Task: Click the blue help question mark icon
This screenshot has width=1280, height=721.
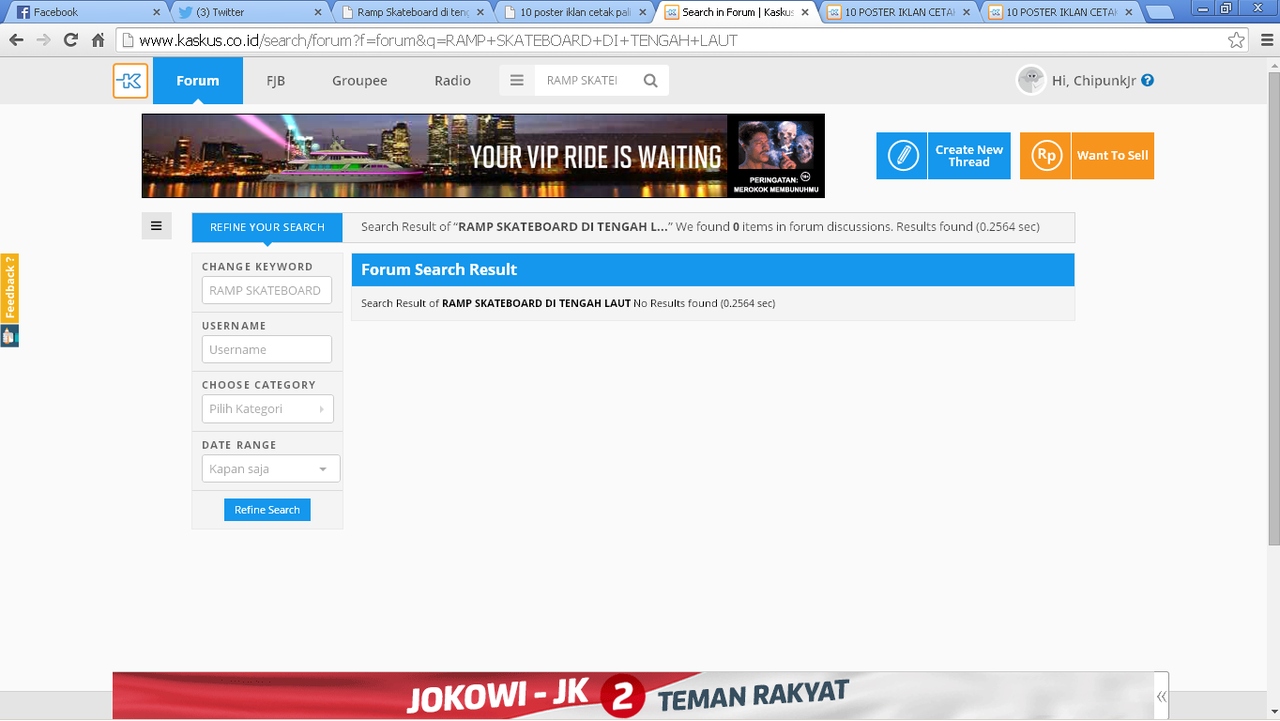Action: [1147, 81]
